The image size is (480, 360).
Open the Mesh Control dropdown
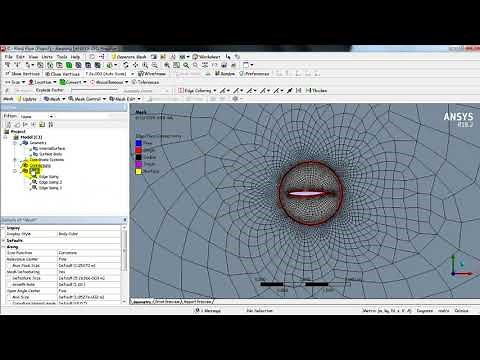[87, 99]
